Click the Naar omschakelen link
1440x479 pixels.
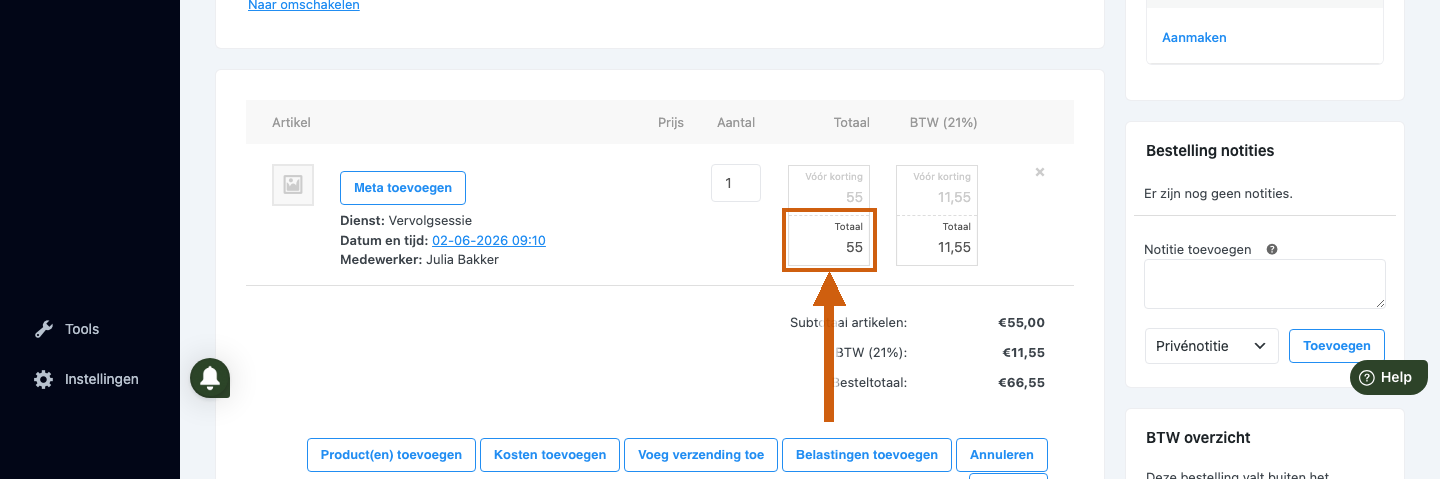pos(304,5)
